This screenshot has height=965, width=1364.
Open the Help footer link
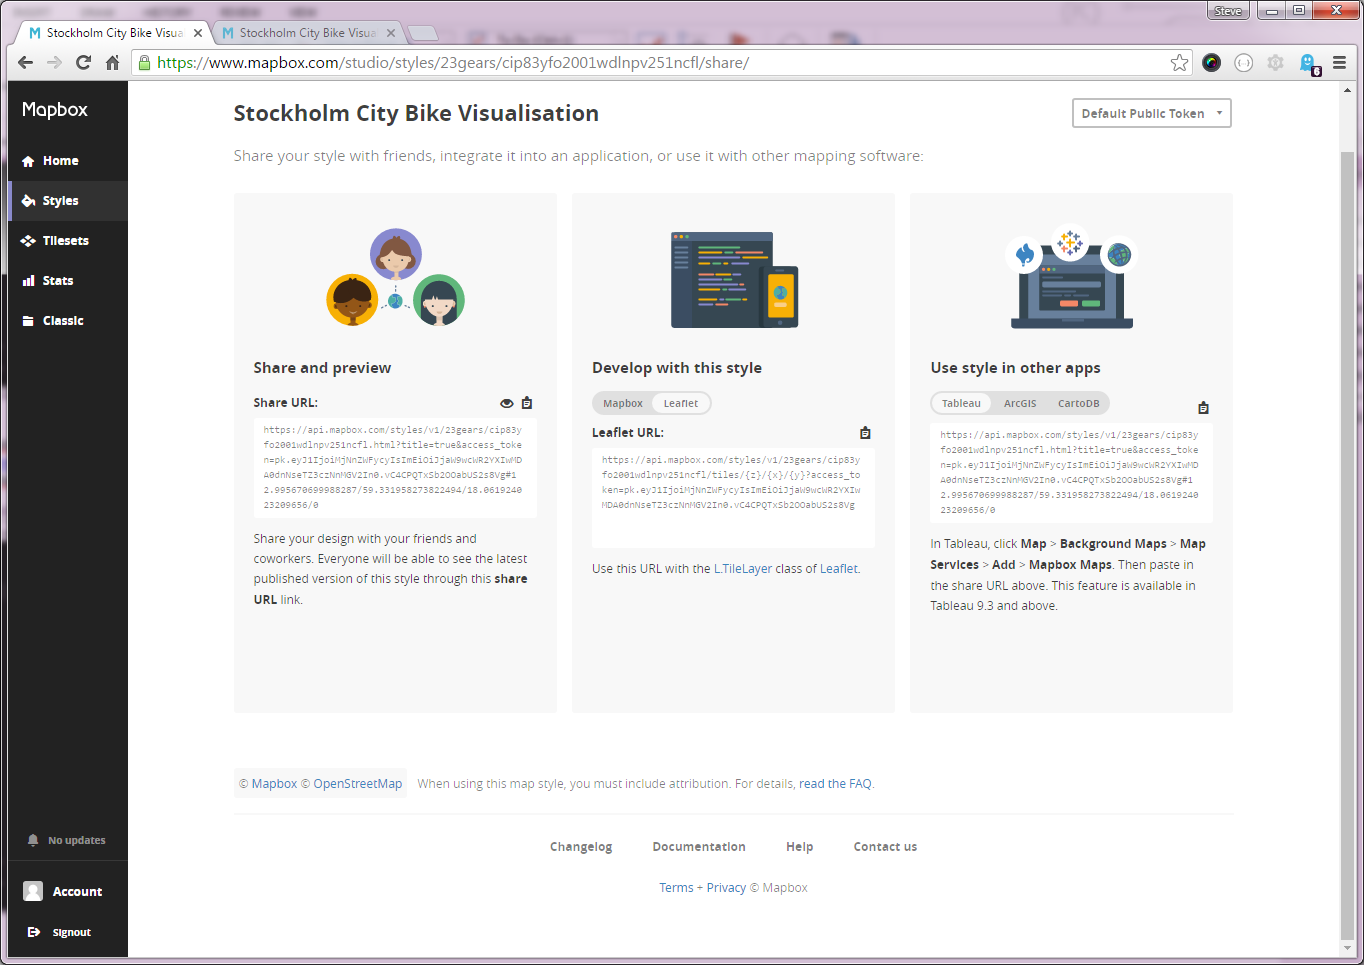[x=799, y=847]
